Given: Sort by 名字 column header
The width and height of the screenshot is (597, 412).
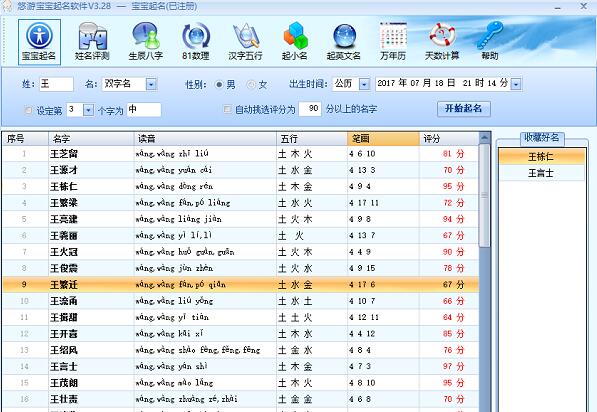Looking at the screenshot, I should 91,139.
